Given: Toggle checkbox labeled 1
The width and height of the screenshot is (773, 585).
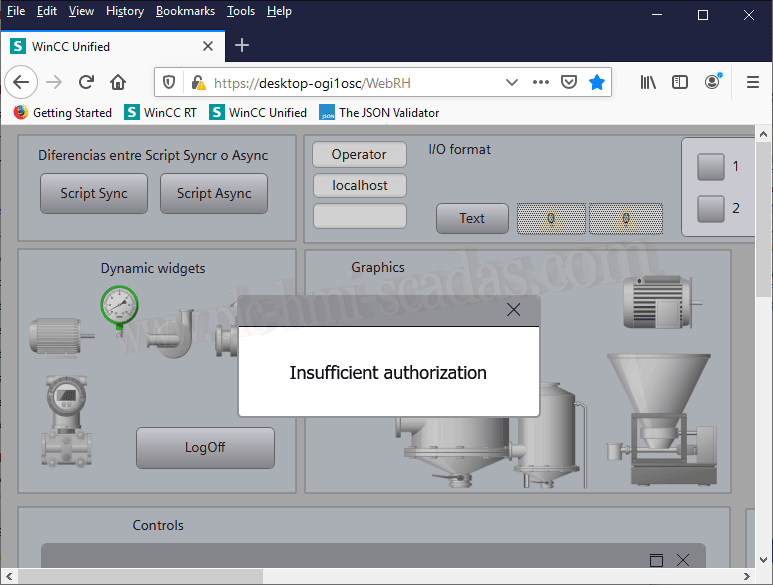Looking at the screenshot, I should (711, 167).
